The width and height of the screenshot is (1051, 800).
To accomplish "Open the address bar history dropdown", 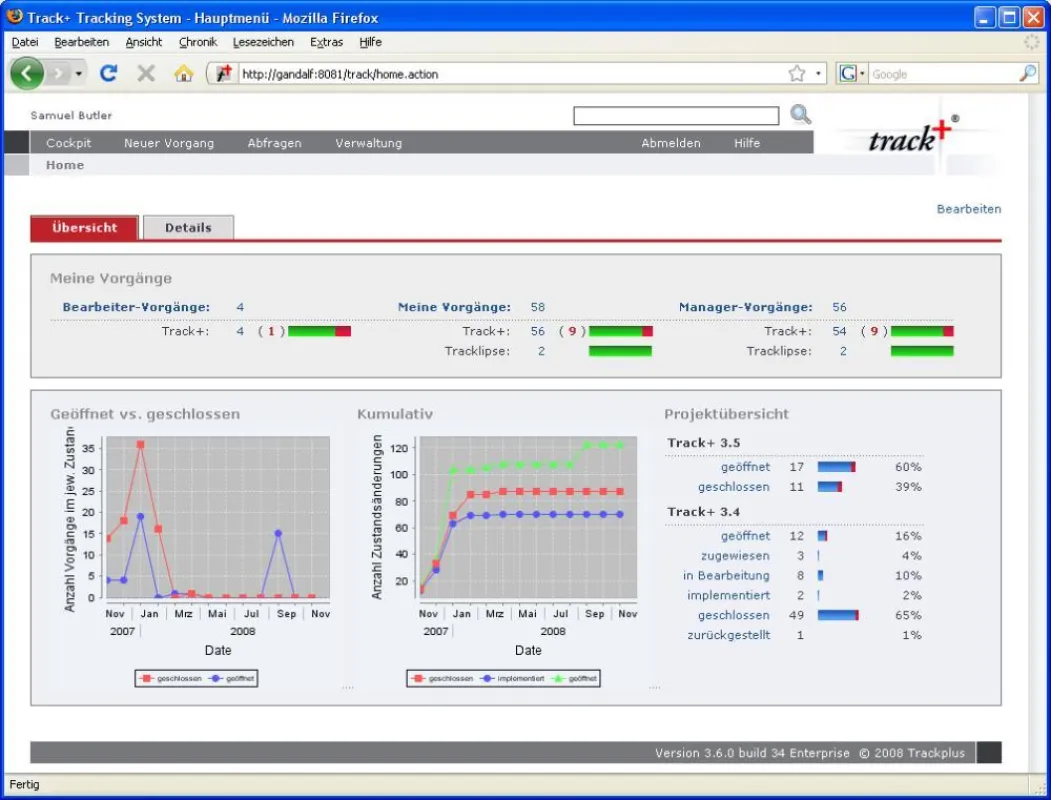I will click(818, 74).
